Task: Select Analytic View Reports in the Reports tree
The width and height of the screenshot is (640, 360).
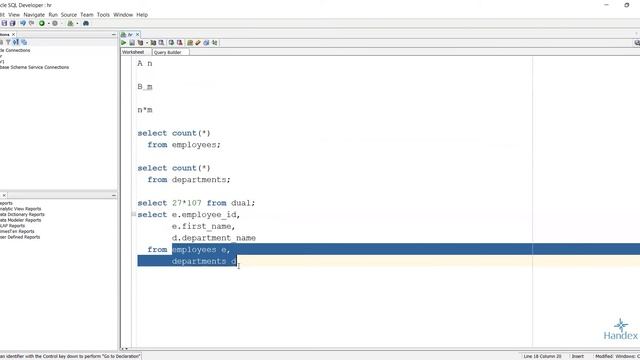Action: tap(20, 209)
